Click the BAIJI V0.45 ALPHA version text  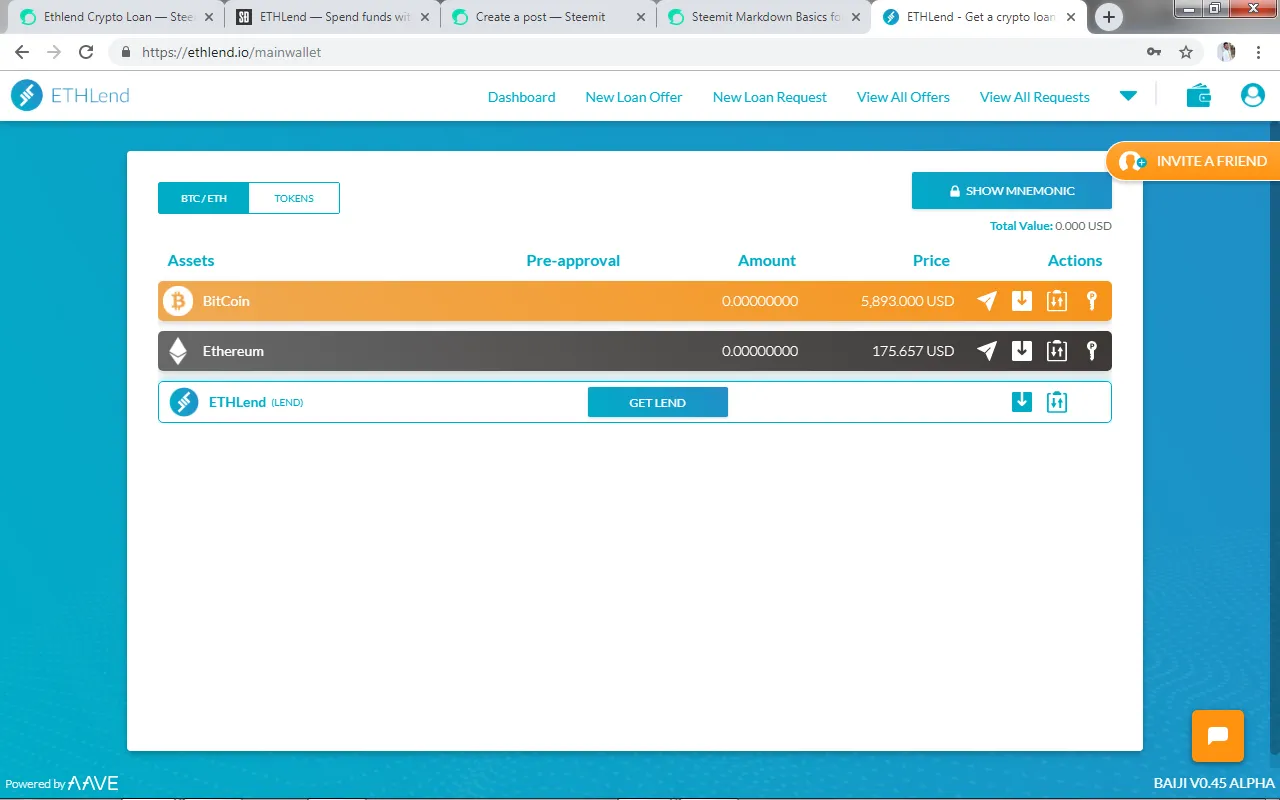1214,784
